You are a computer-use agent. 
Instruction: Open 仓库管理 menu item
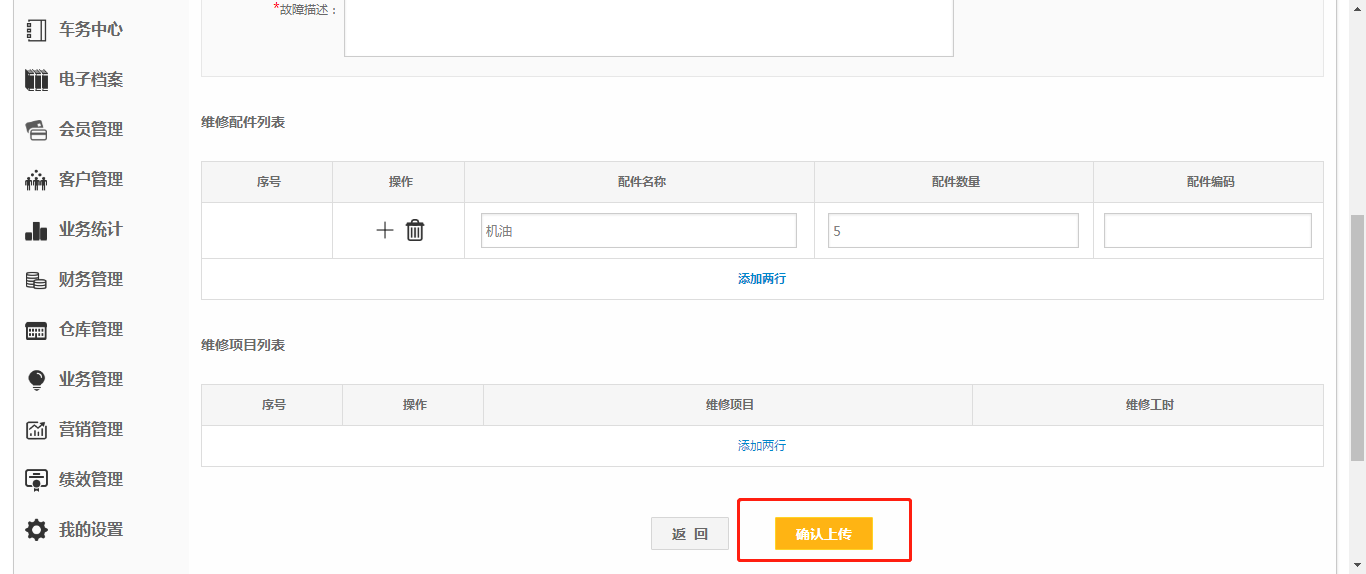(x=90, y=330)
